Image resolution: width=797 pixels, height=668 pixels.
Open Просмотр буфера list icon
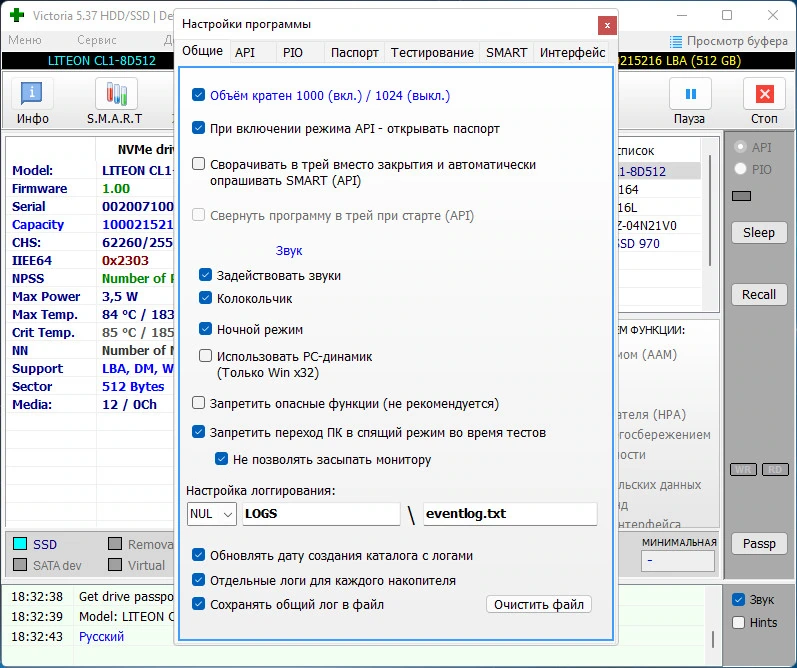[x=676, y=41]
